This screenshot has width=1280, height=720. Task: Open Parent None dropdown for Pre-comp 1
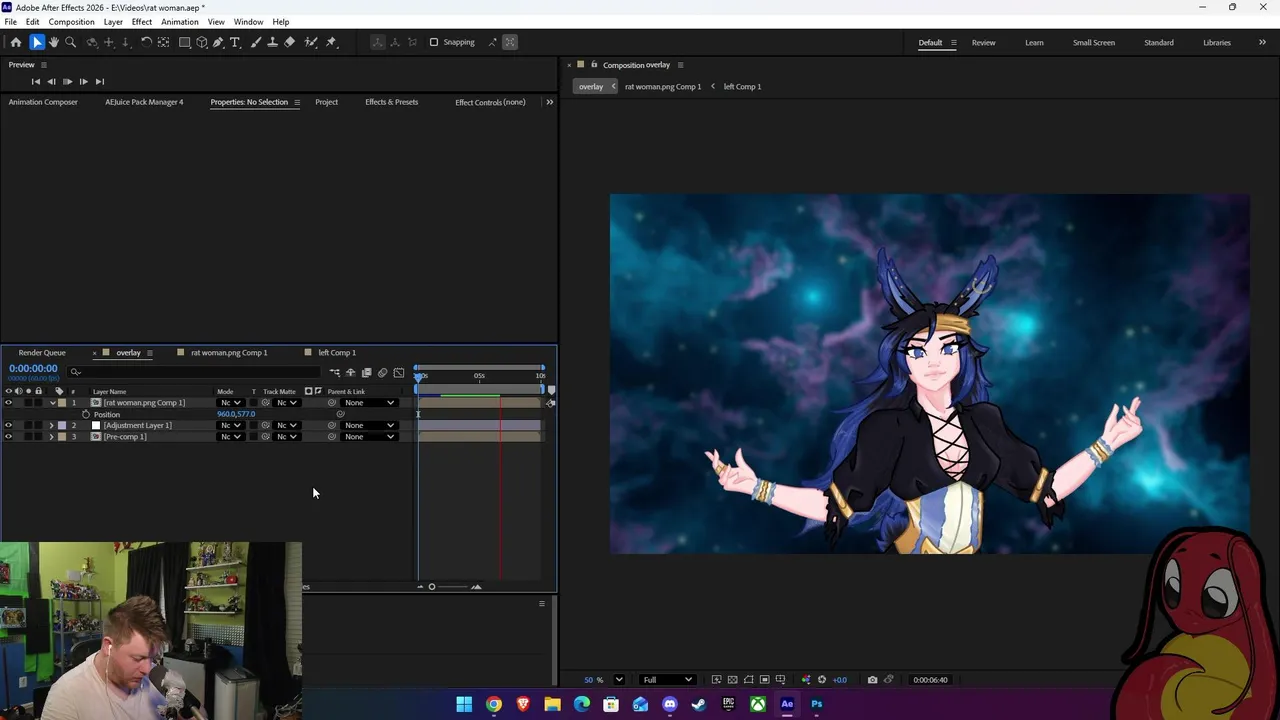coord(368,437)
